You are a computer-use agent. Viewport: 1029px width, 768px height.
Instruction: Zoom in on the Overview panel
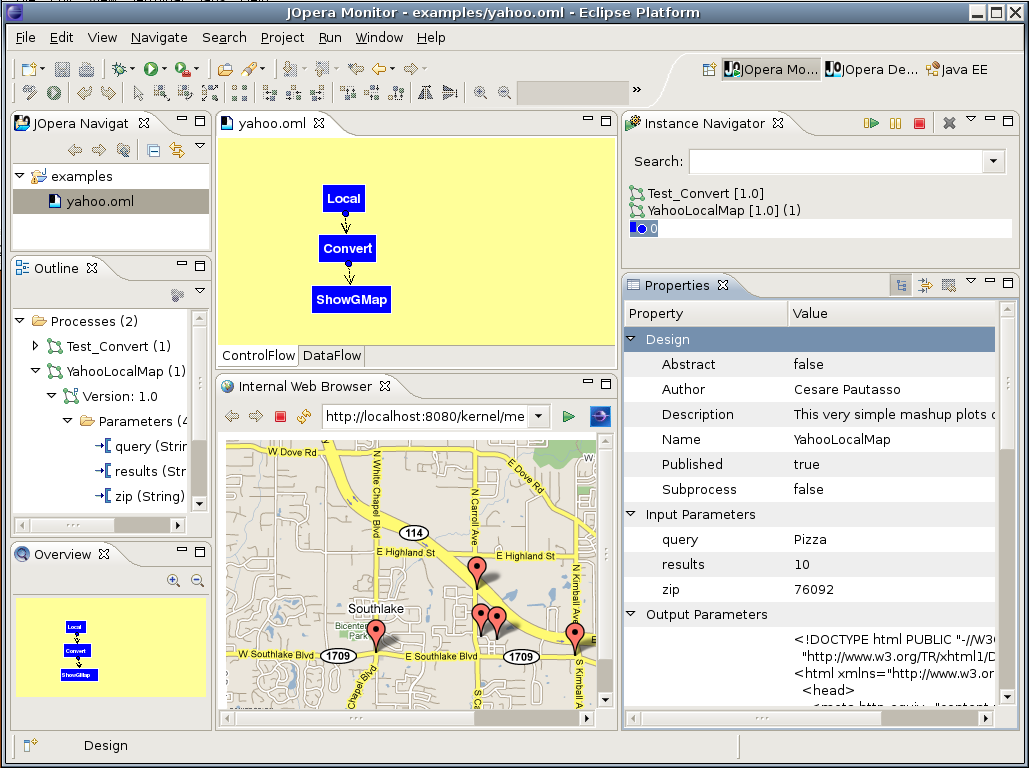click(173, 580)
